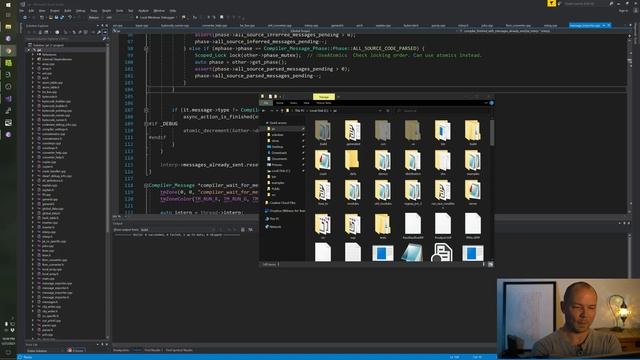Screen dimensions: 640x360
Task: Select Pictures in File Explorer sidebar
Action: [x=277, y=165]
